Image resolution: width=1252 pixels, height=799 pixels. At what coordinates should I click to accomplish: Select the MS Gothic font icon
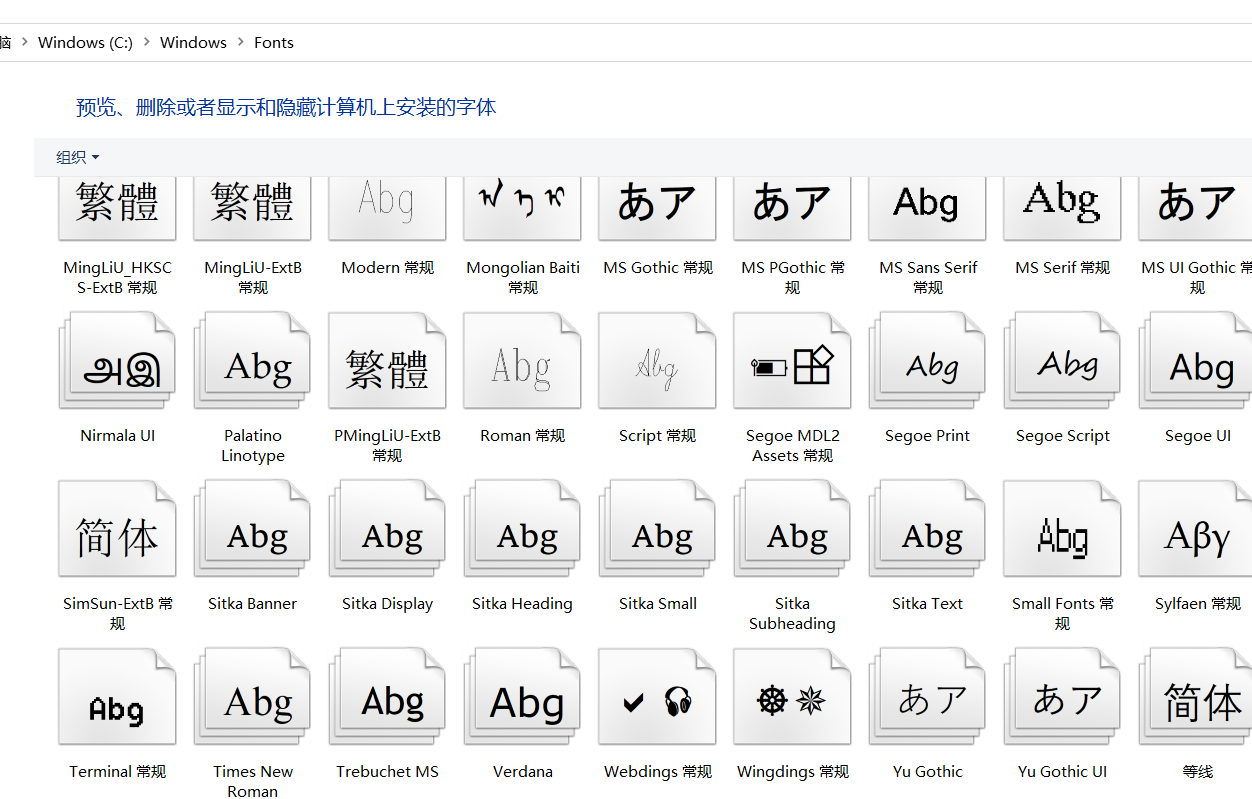point(657,208)
